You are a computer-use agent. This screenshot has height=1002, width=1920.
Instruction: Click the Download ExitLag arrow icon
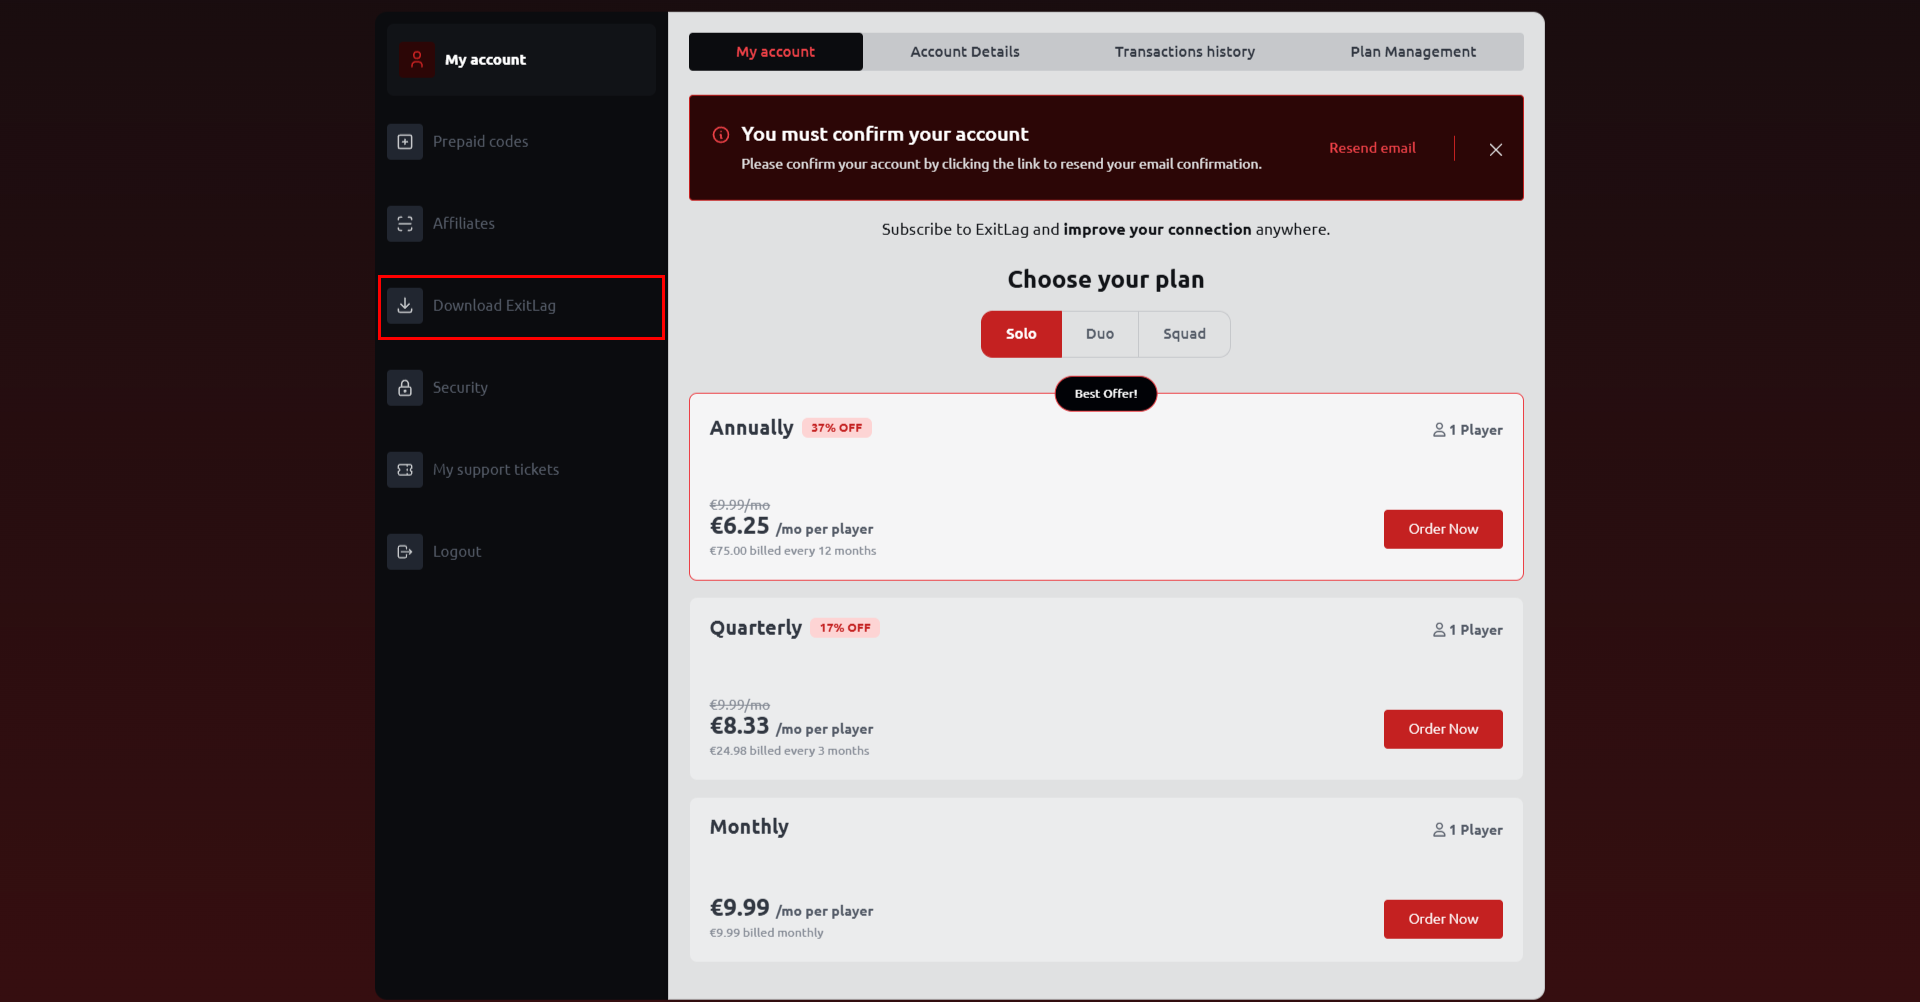(x=405, y=306)
